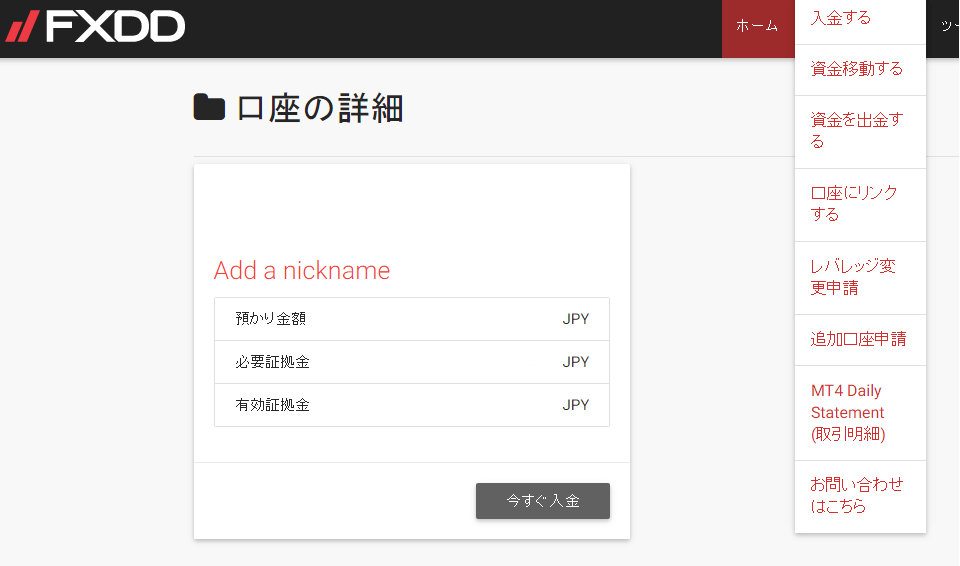960x566 pixels.
Task: Click JPY value in 必要証拠金 row
Action: click(x=576, y=361)
